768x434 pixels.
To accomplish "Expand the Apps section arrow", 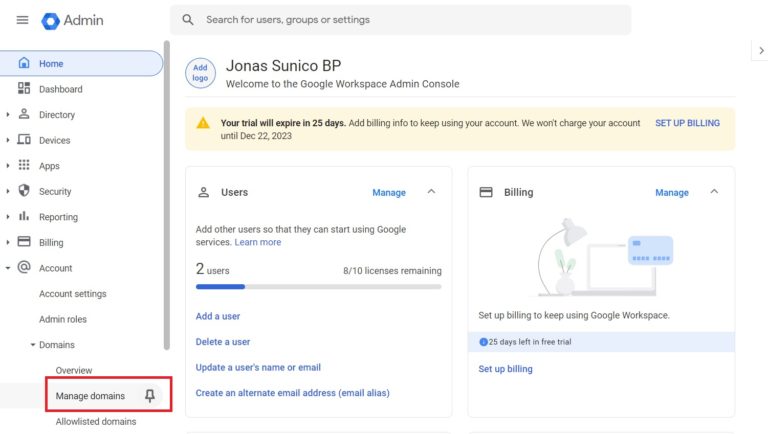I will click(x=7, y=166).
